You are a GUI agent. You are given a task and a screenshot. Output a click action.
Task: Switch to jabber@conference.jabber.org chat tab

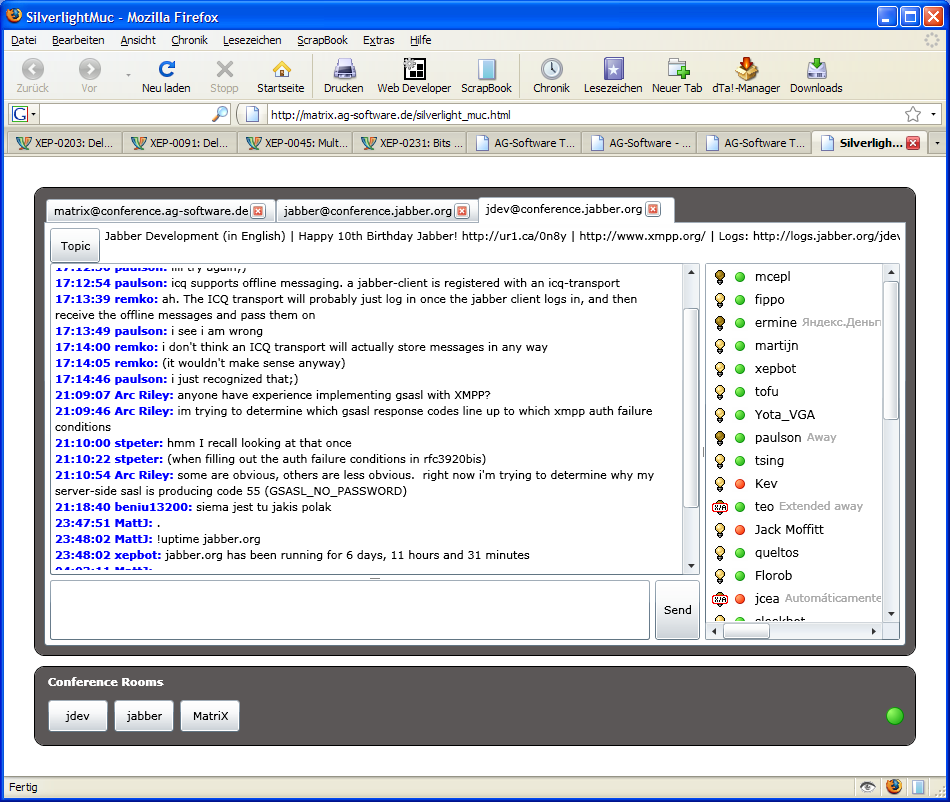point(367,211)
